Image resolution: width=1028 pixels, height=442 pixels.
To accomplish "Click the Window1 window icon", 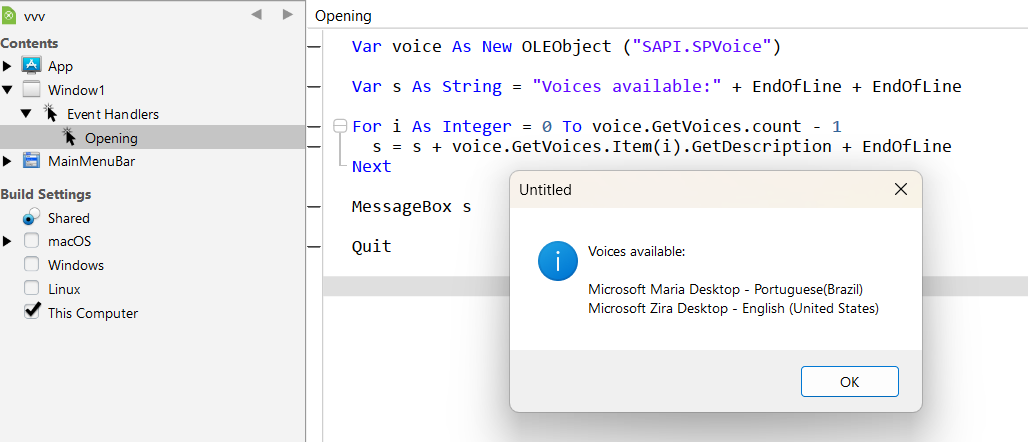I will pos(31,90).
